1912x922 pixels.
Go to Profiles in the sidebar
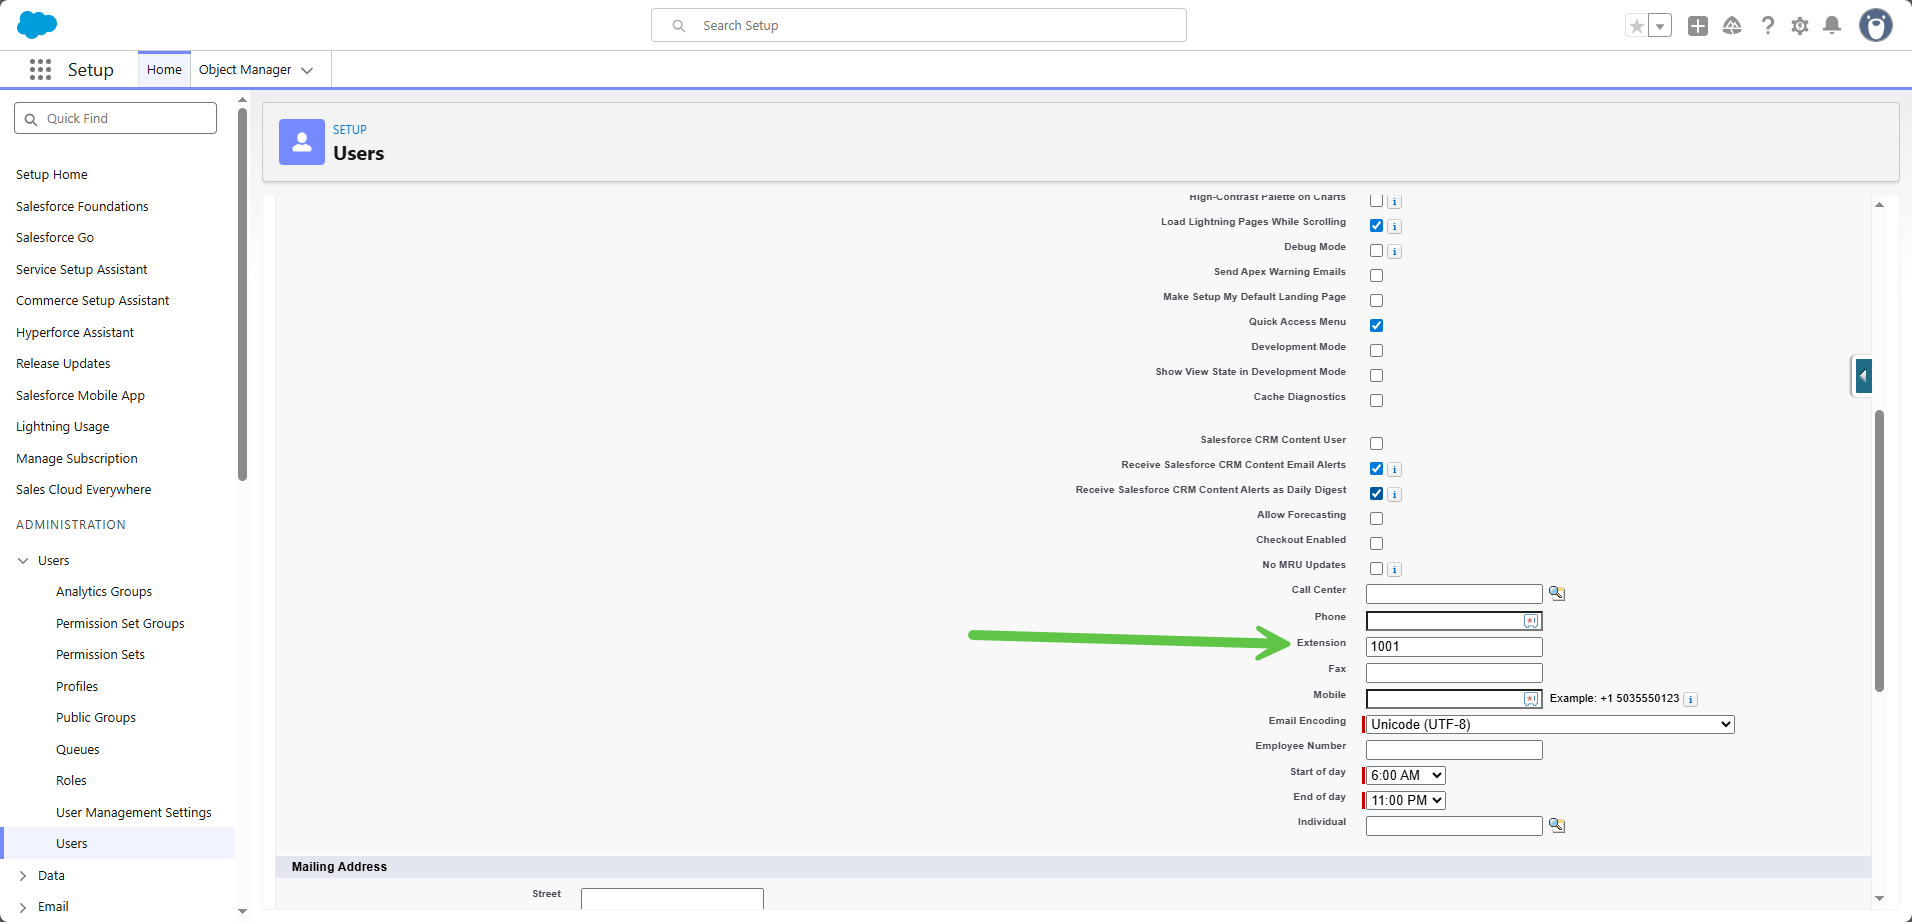point(77,686)
